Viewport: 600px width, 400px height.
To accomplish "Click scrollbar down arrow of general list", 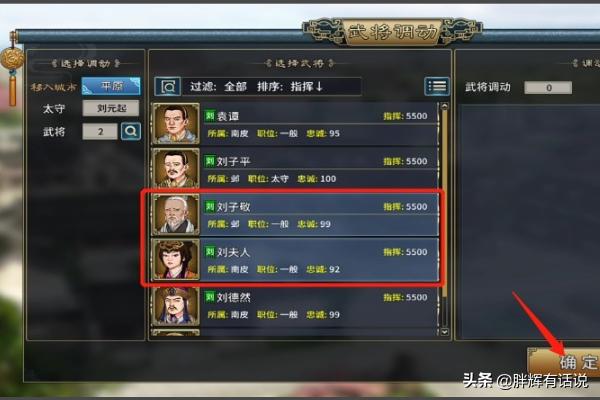I will pos(444,331).
